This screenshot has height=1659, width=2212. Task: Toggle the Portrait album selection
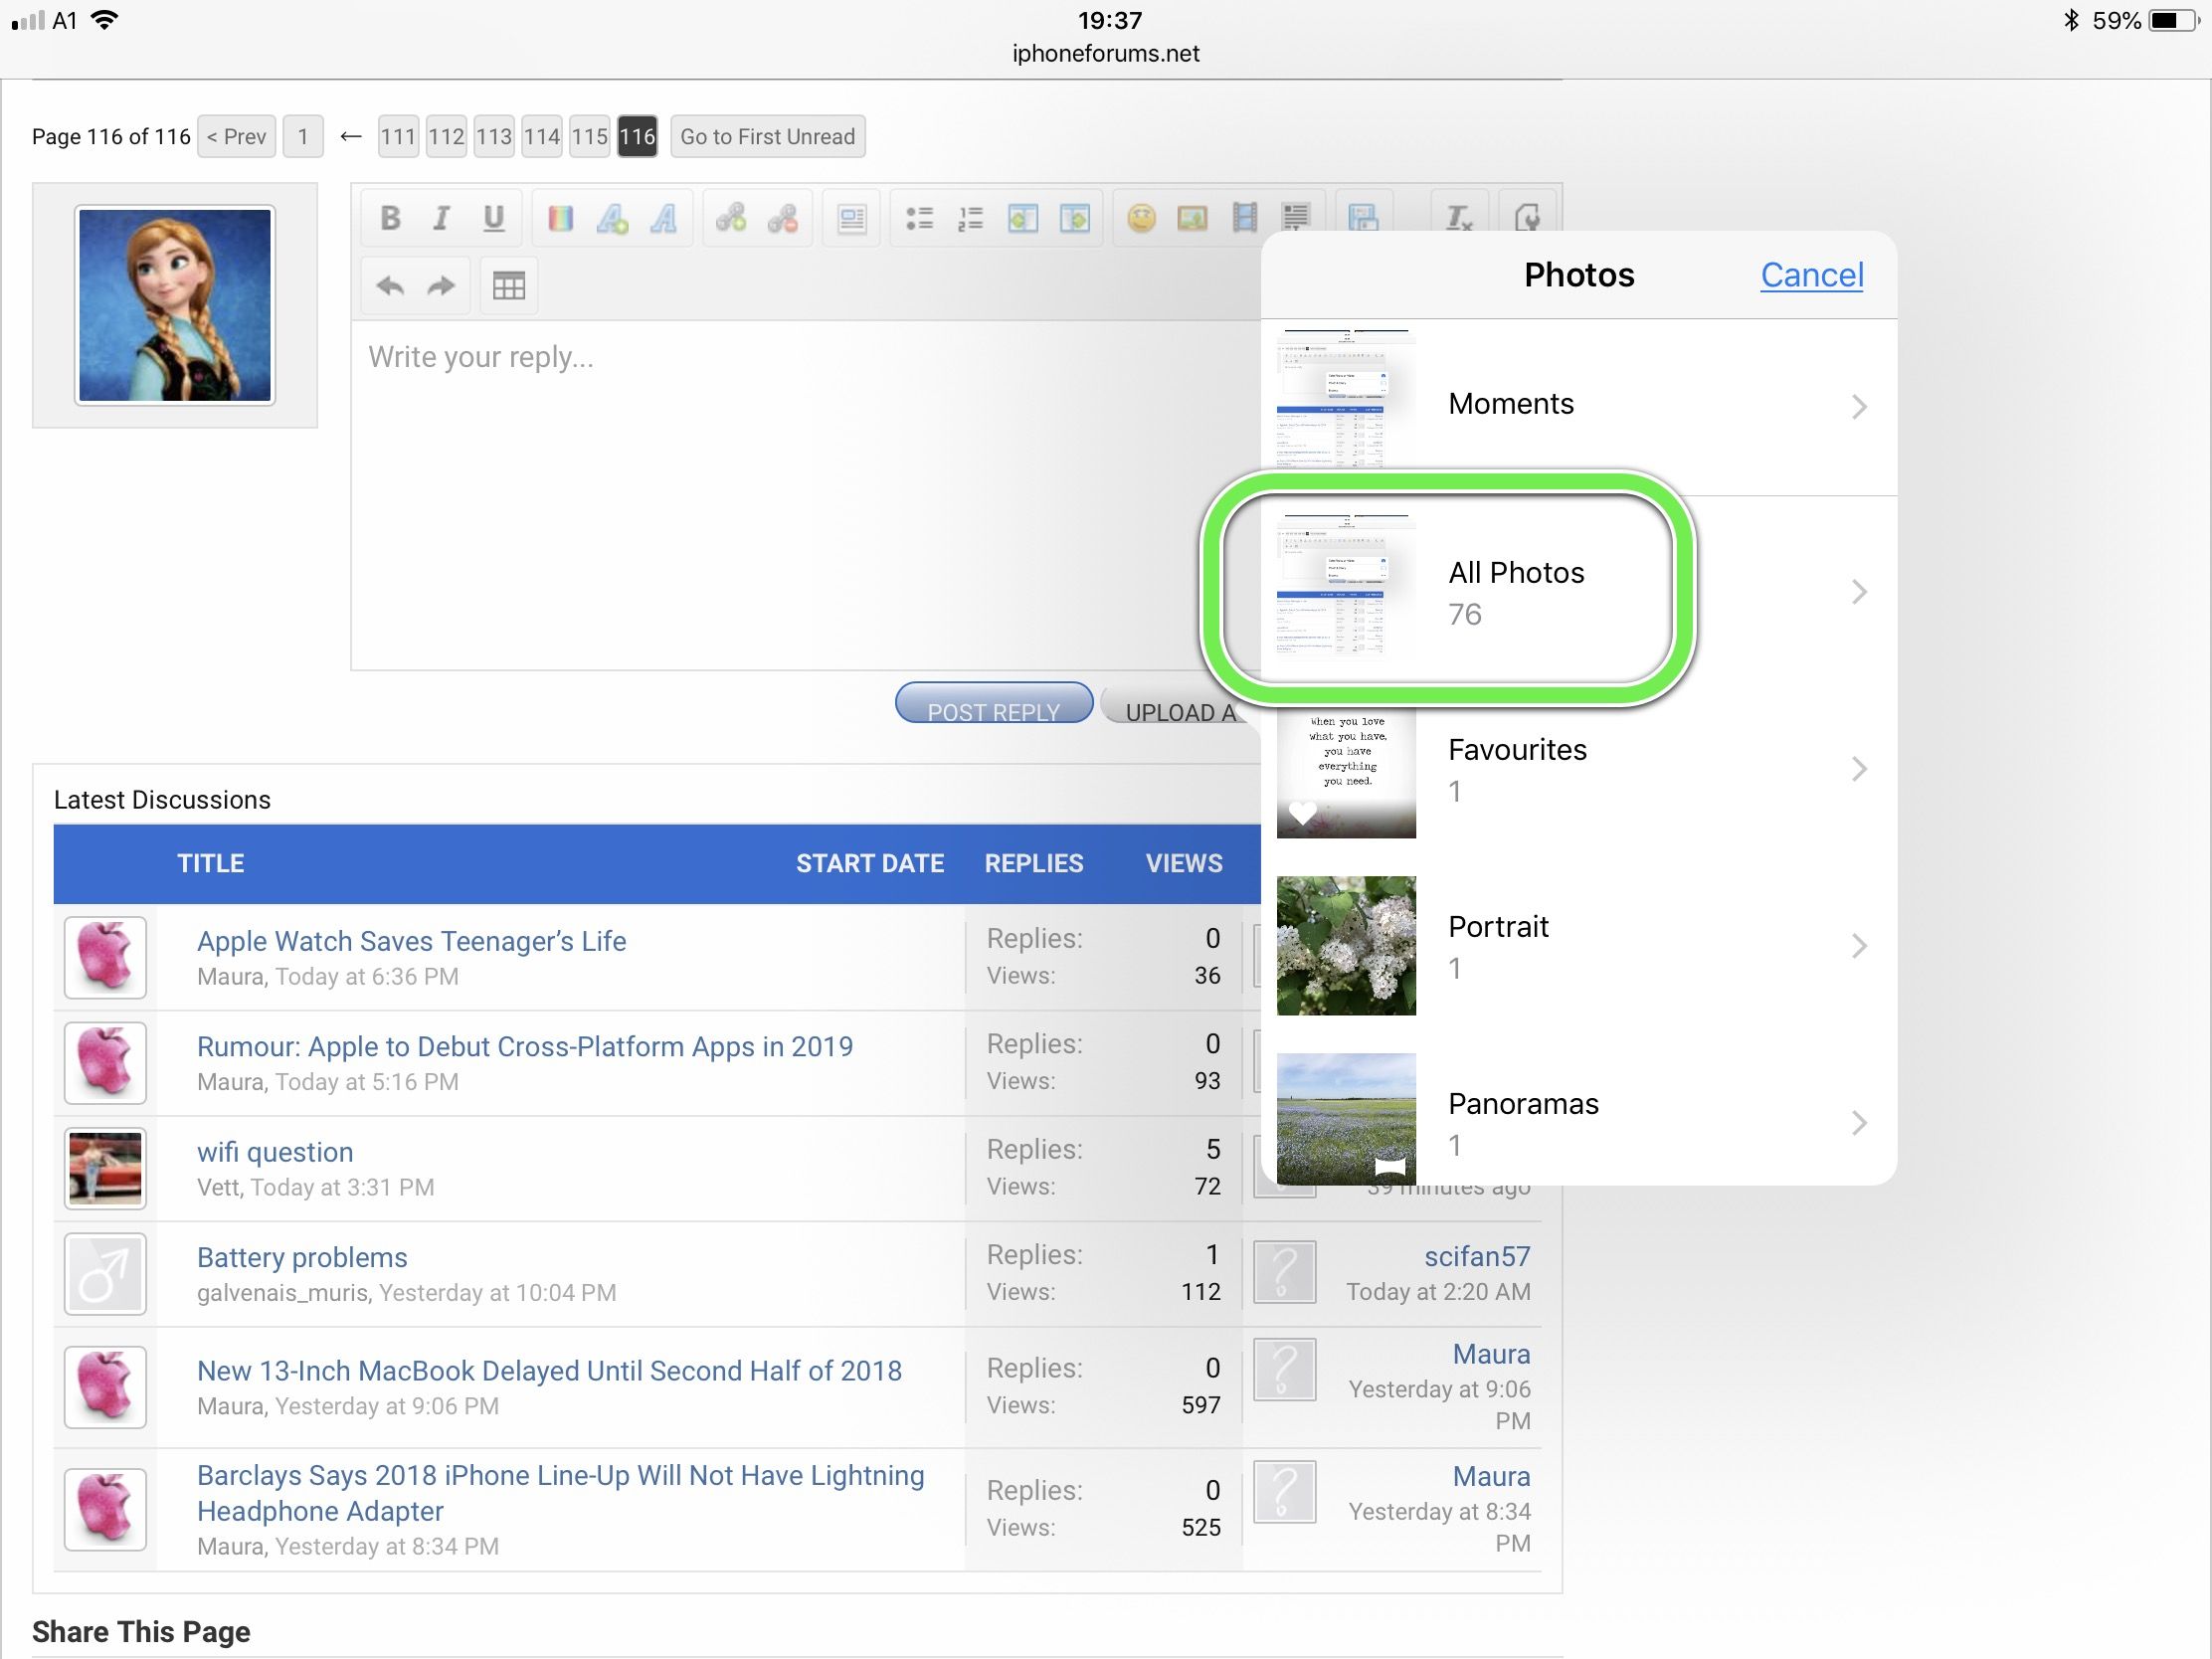[1567, 945]
